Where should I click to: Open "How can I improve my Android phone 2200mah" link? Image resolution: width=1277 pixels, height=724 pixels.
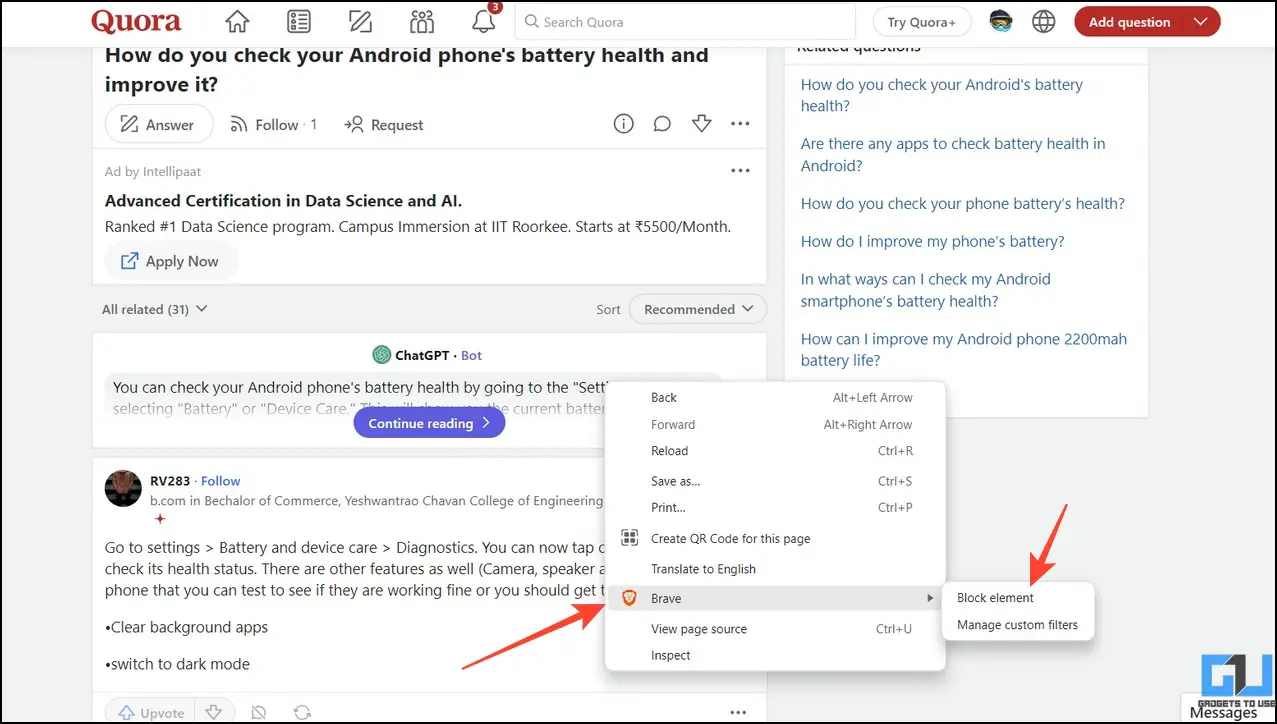tap(964, 350)
